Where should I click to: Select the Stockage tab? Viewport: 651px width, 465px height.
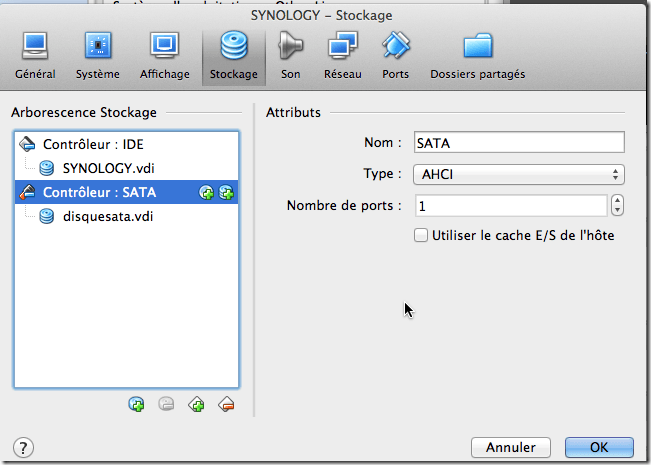(x=234, y=57)
